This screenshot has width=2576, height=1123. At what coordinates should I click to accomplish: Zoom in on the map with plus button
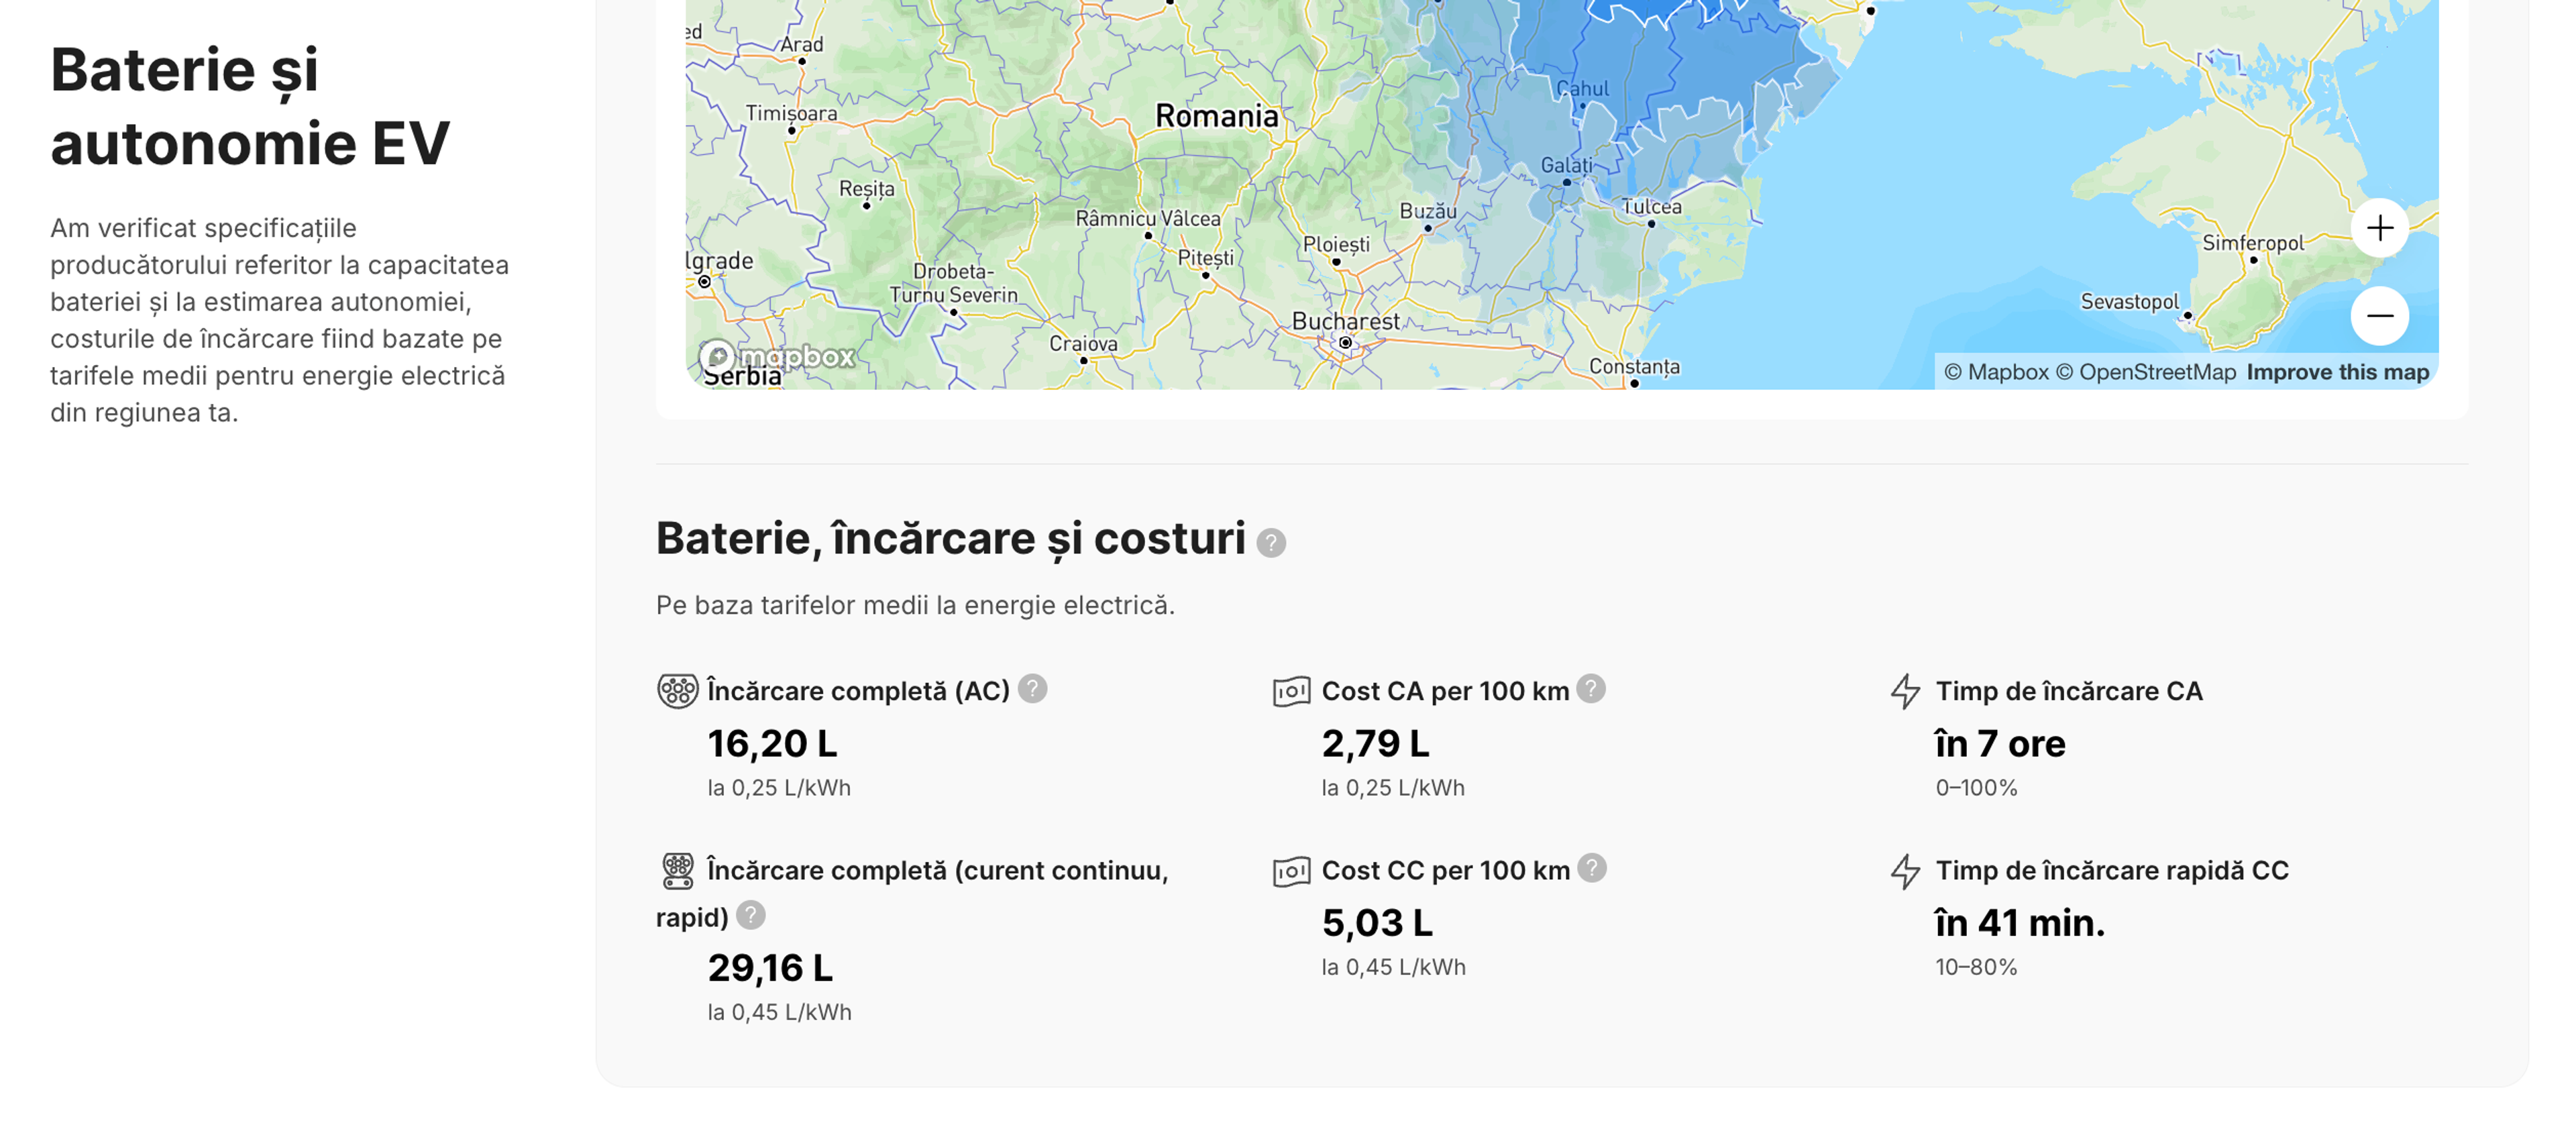coord(2379,228)
